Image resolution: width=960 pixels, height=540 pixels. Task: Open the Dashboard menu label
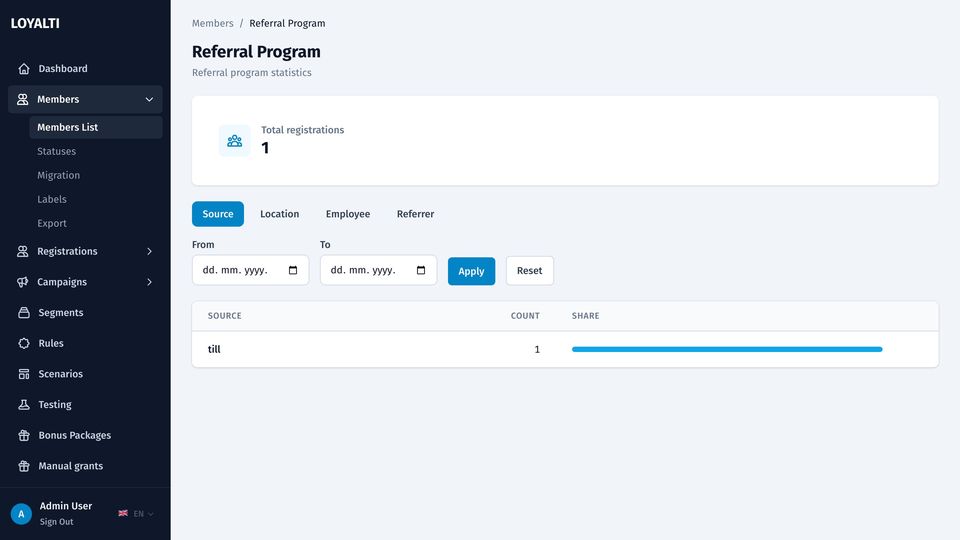(x=63, y=69)
